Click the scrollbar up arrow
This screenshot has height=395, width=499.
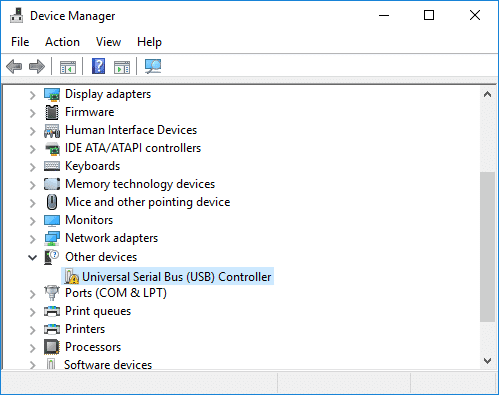pyautogui.click(x=487, y=94)
